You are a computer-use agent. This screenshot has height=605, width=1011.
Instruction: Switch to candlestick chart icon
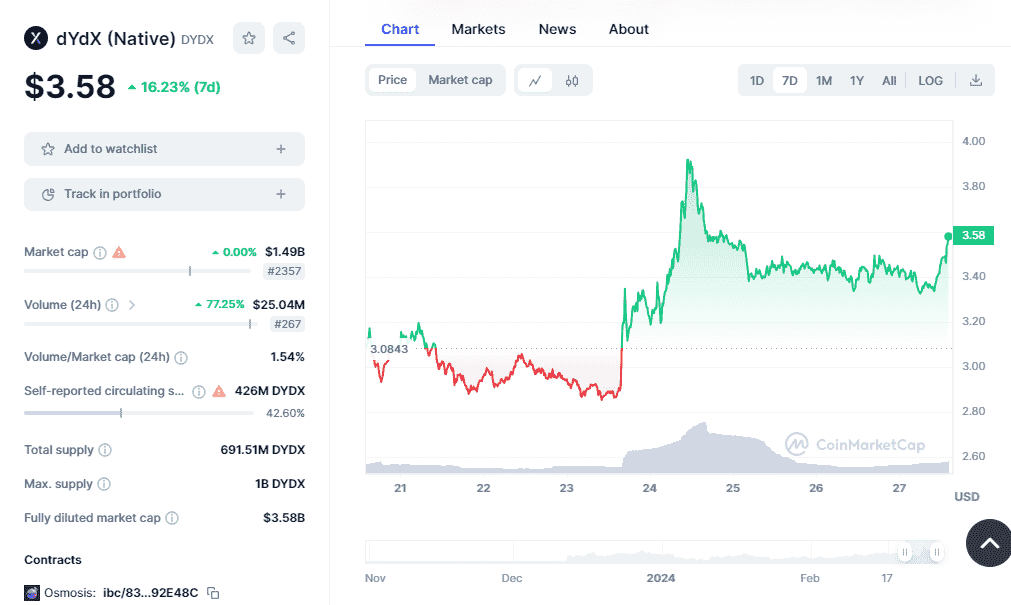572,81
